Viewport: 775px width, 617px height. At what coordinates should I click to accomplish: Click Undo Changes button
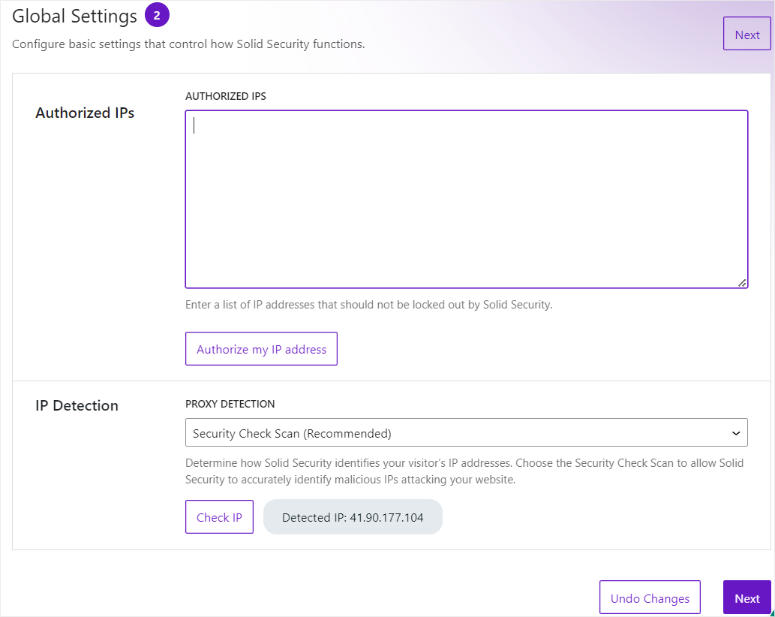coord(649,597)
